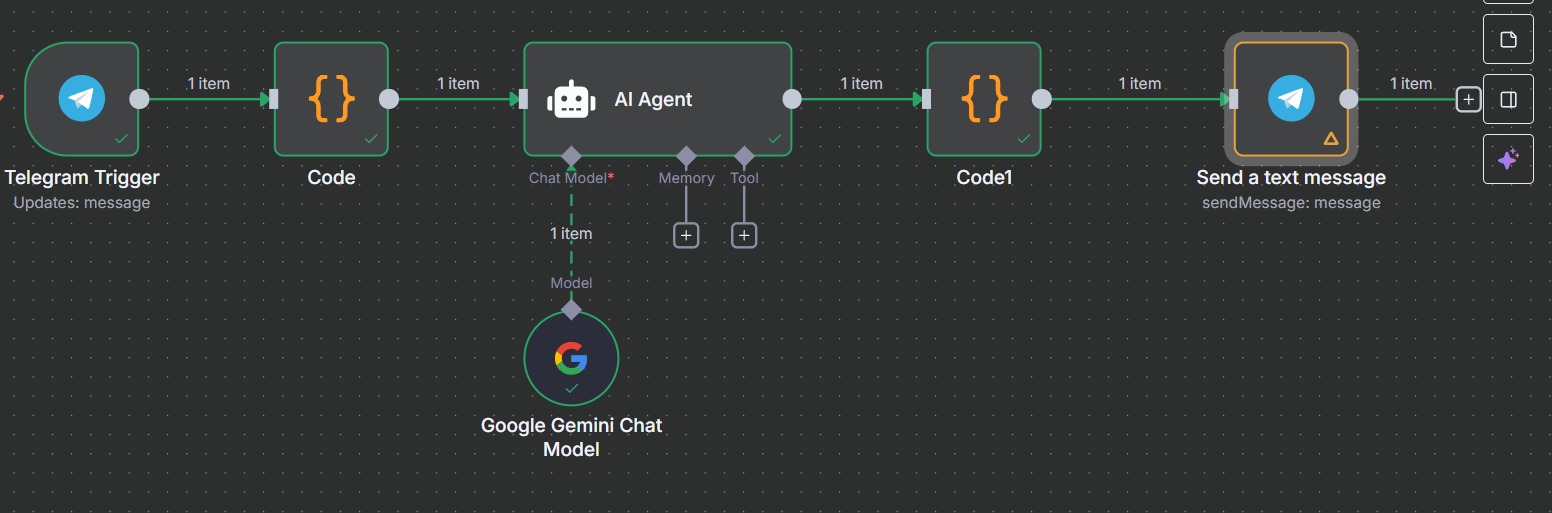Image resolution: width=1552 pixels, height=513 pixels.
Task: Click the Chat Model diamond connector
Action: [571, 156]
